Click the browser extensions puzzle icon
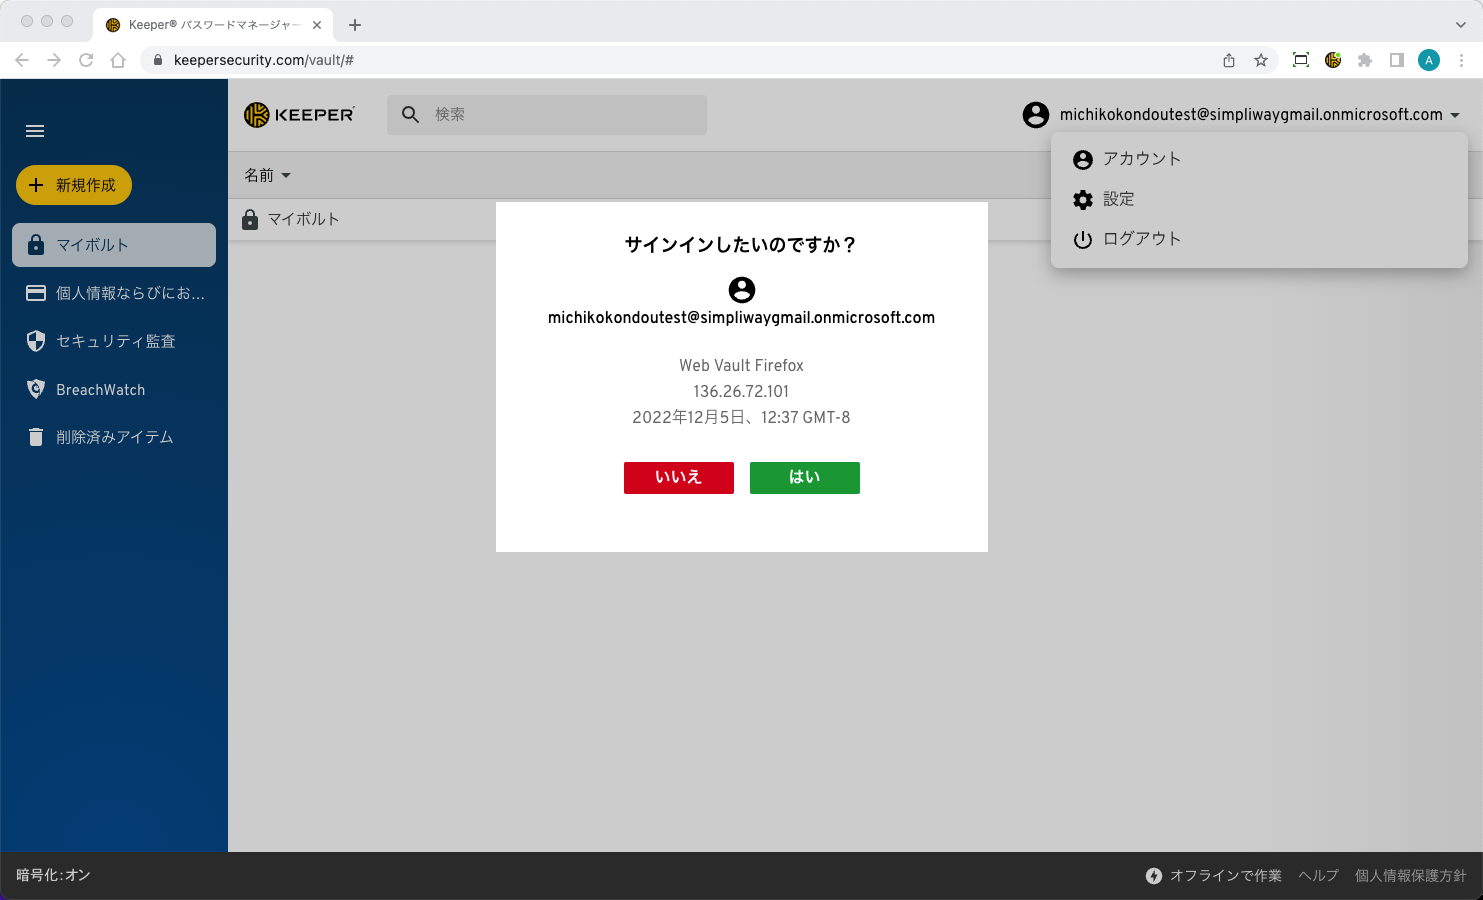The width and height of the screenshot is (1483, 900). tap(1365, 60)
